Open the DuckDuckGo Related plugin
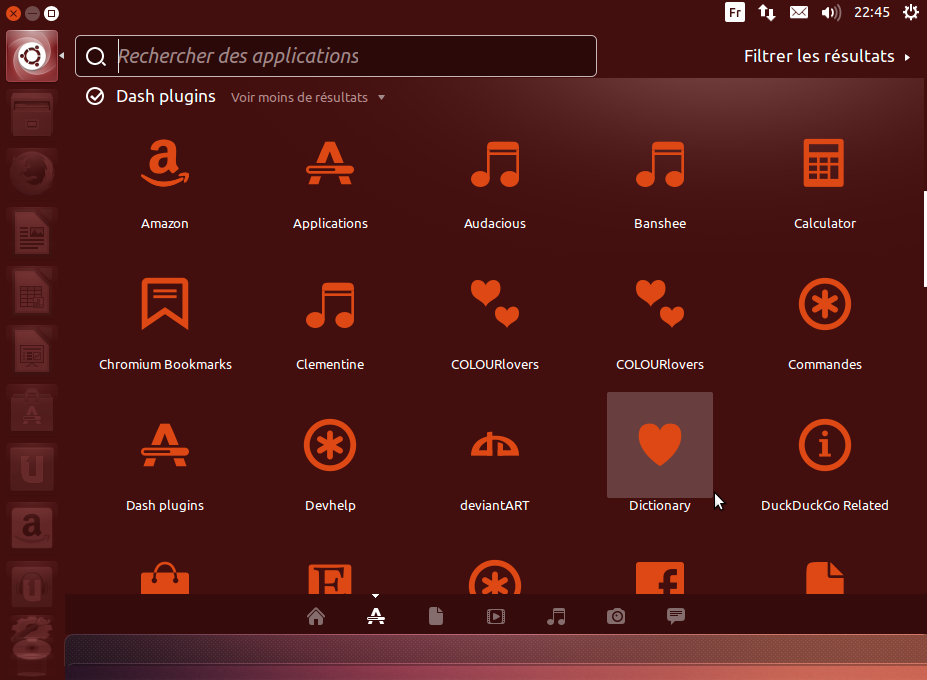The width and height of the screenshot is (927, 680). 825,465
